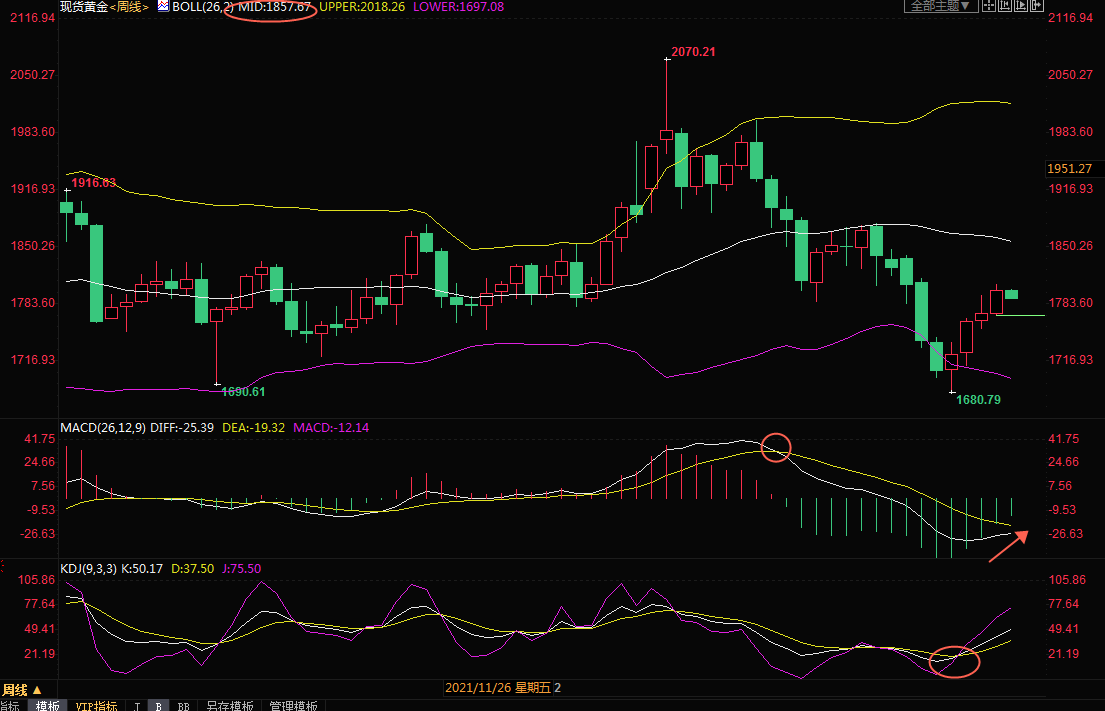This screenshot has width=1105, height=711.
Task: Toggle the T mode button
Action: (x=137, y=705)
